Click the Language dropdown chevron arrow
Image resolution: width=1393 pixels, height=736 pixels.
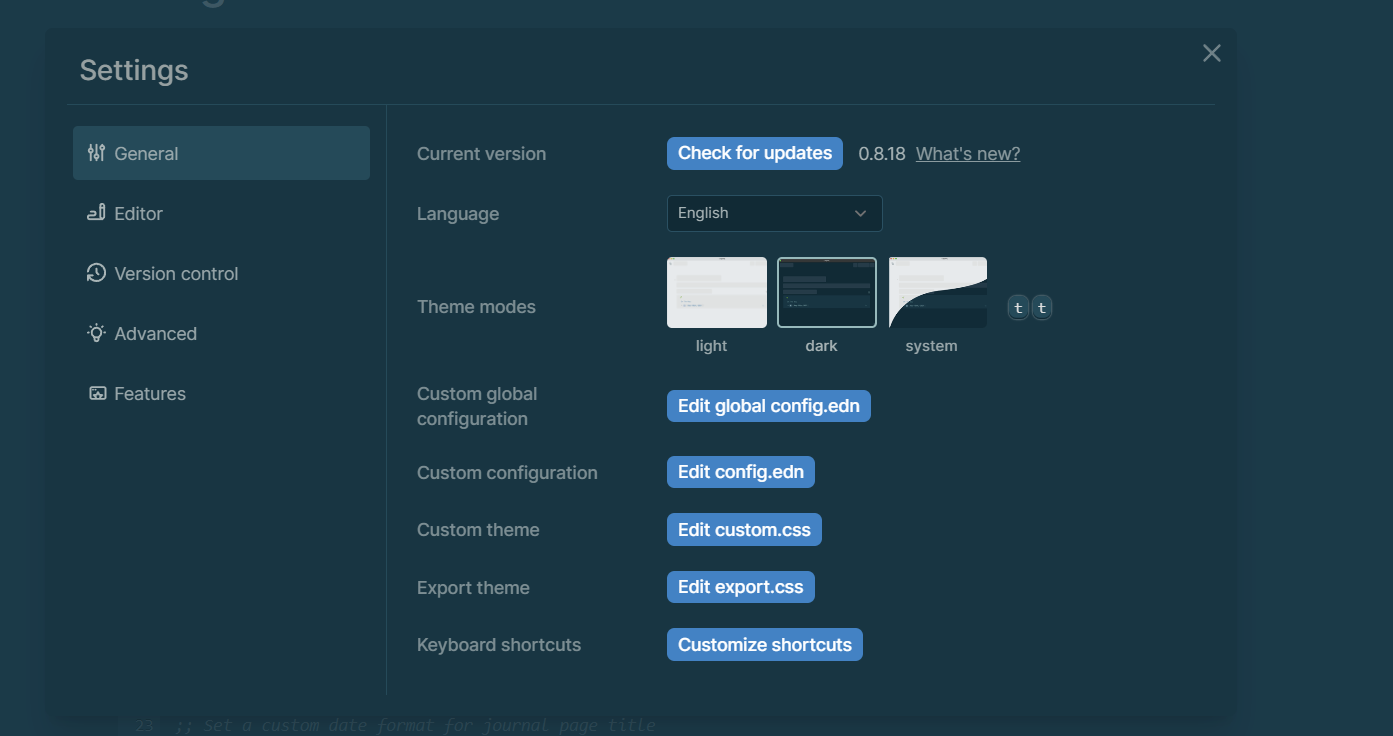pyautogui.click(x=860, y=213)
